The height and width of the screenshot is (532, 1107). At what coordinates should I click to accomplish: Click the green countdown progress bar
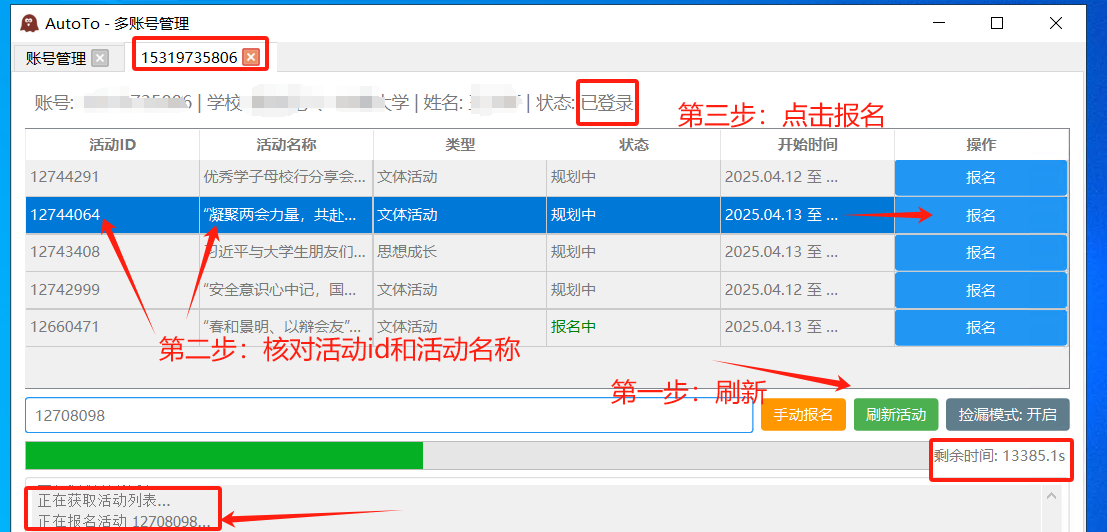[224, 455]
